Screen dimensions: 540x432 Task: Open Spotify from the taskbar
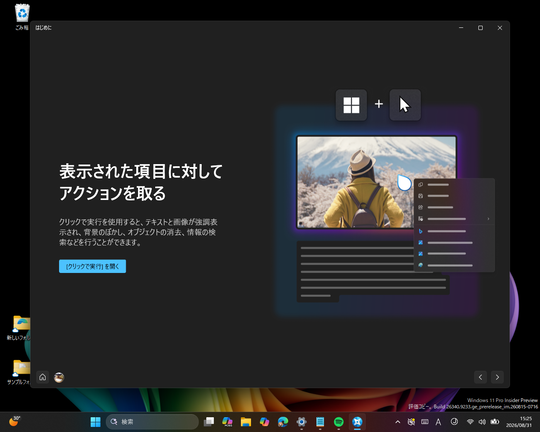pos(339,422)
